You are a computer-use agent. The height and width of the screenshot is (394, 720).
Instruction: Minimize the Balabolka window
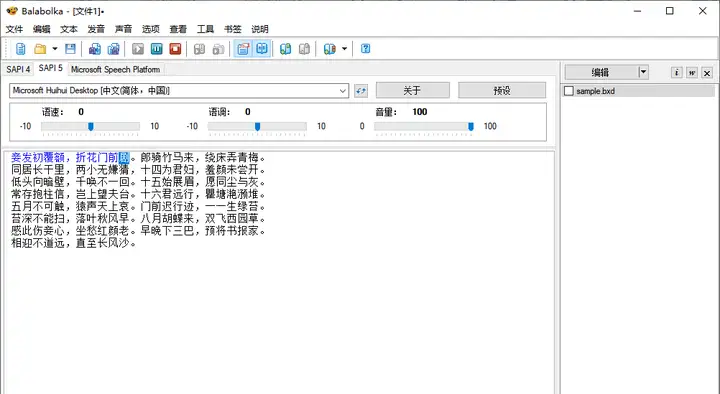(637, 11)
